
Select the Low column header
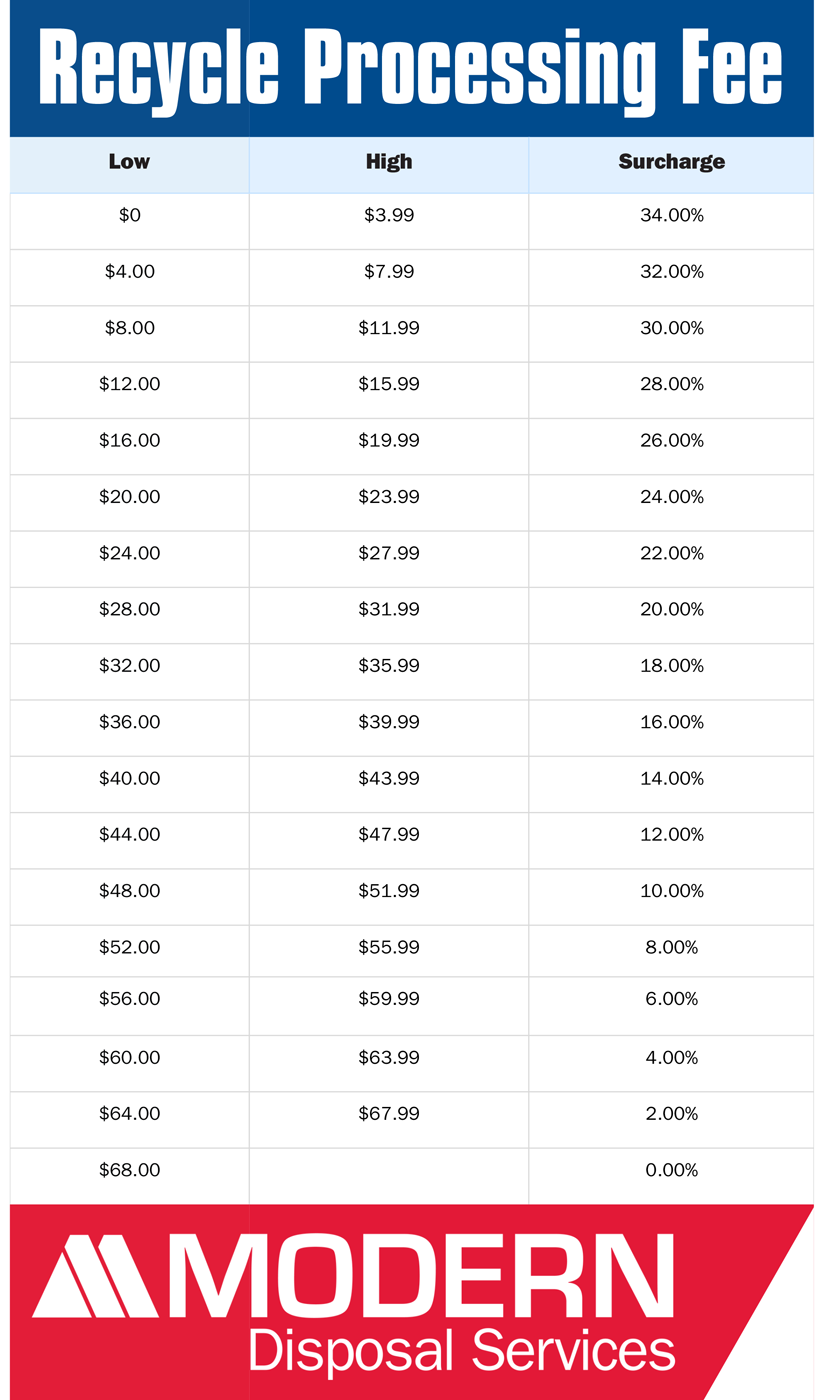point(129,162)
